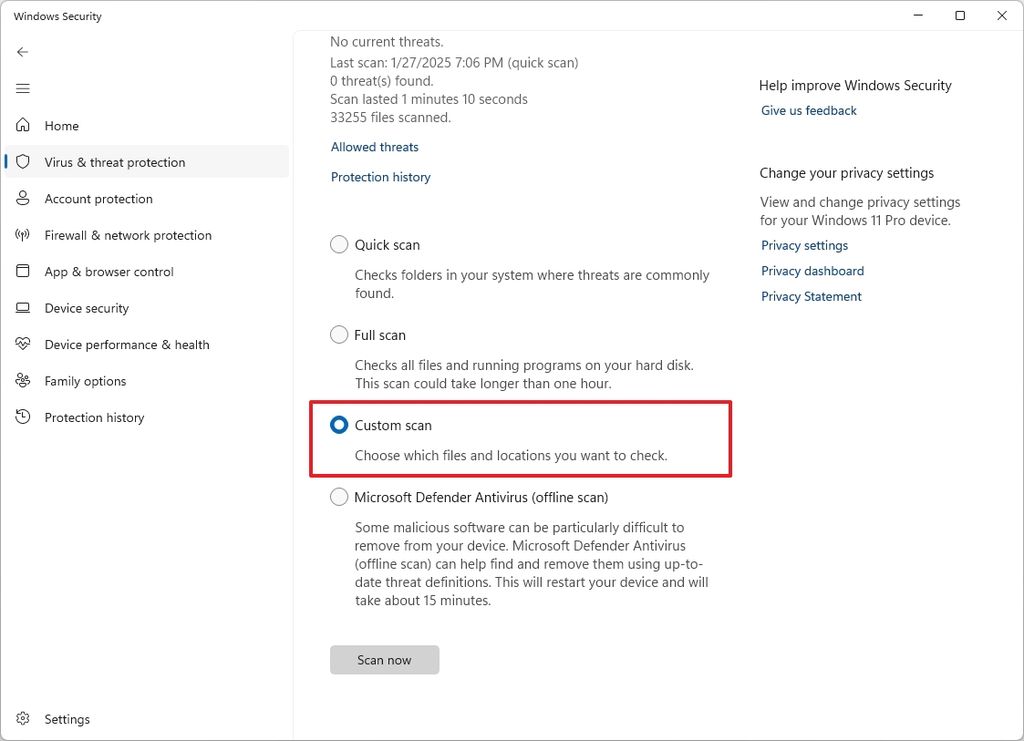Open Firewall & network protection via its icon

coord(22,235)
